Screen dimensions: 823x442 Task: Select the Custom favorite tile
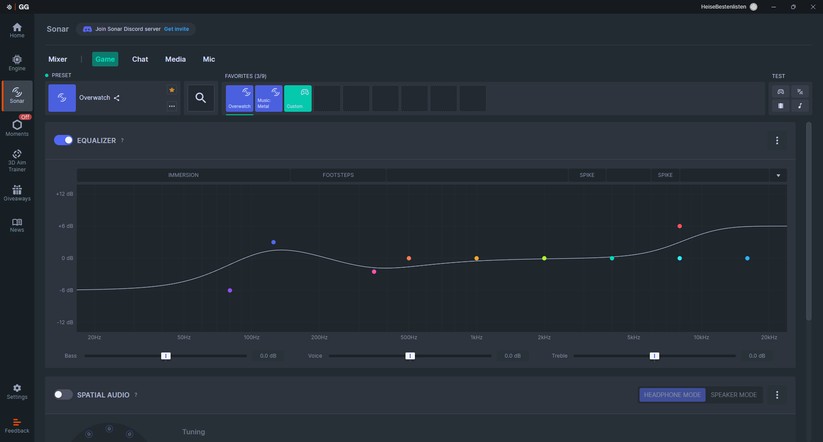click(x=298, y=98)
